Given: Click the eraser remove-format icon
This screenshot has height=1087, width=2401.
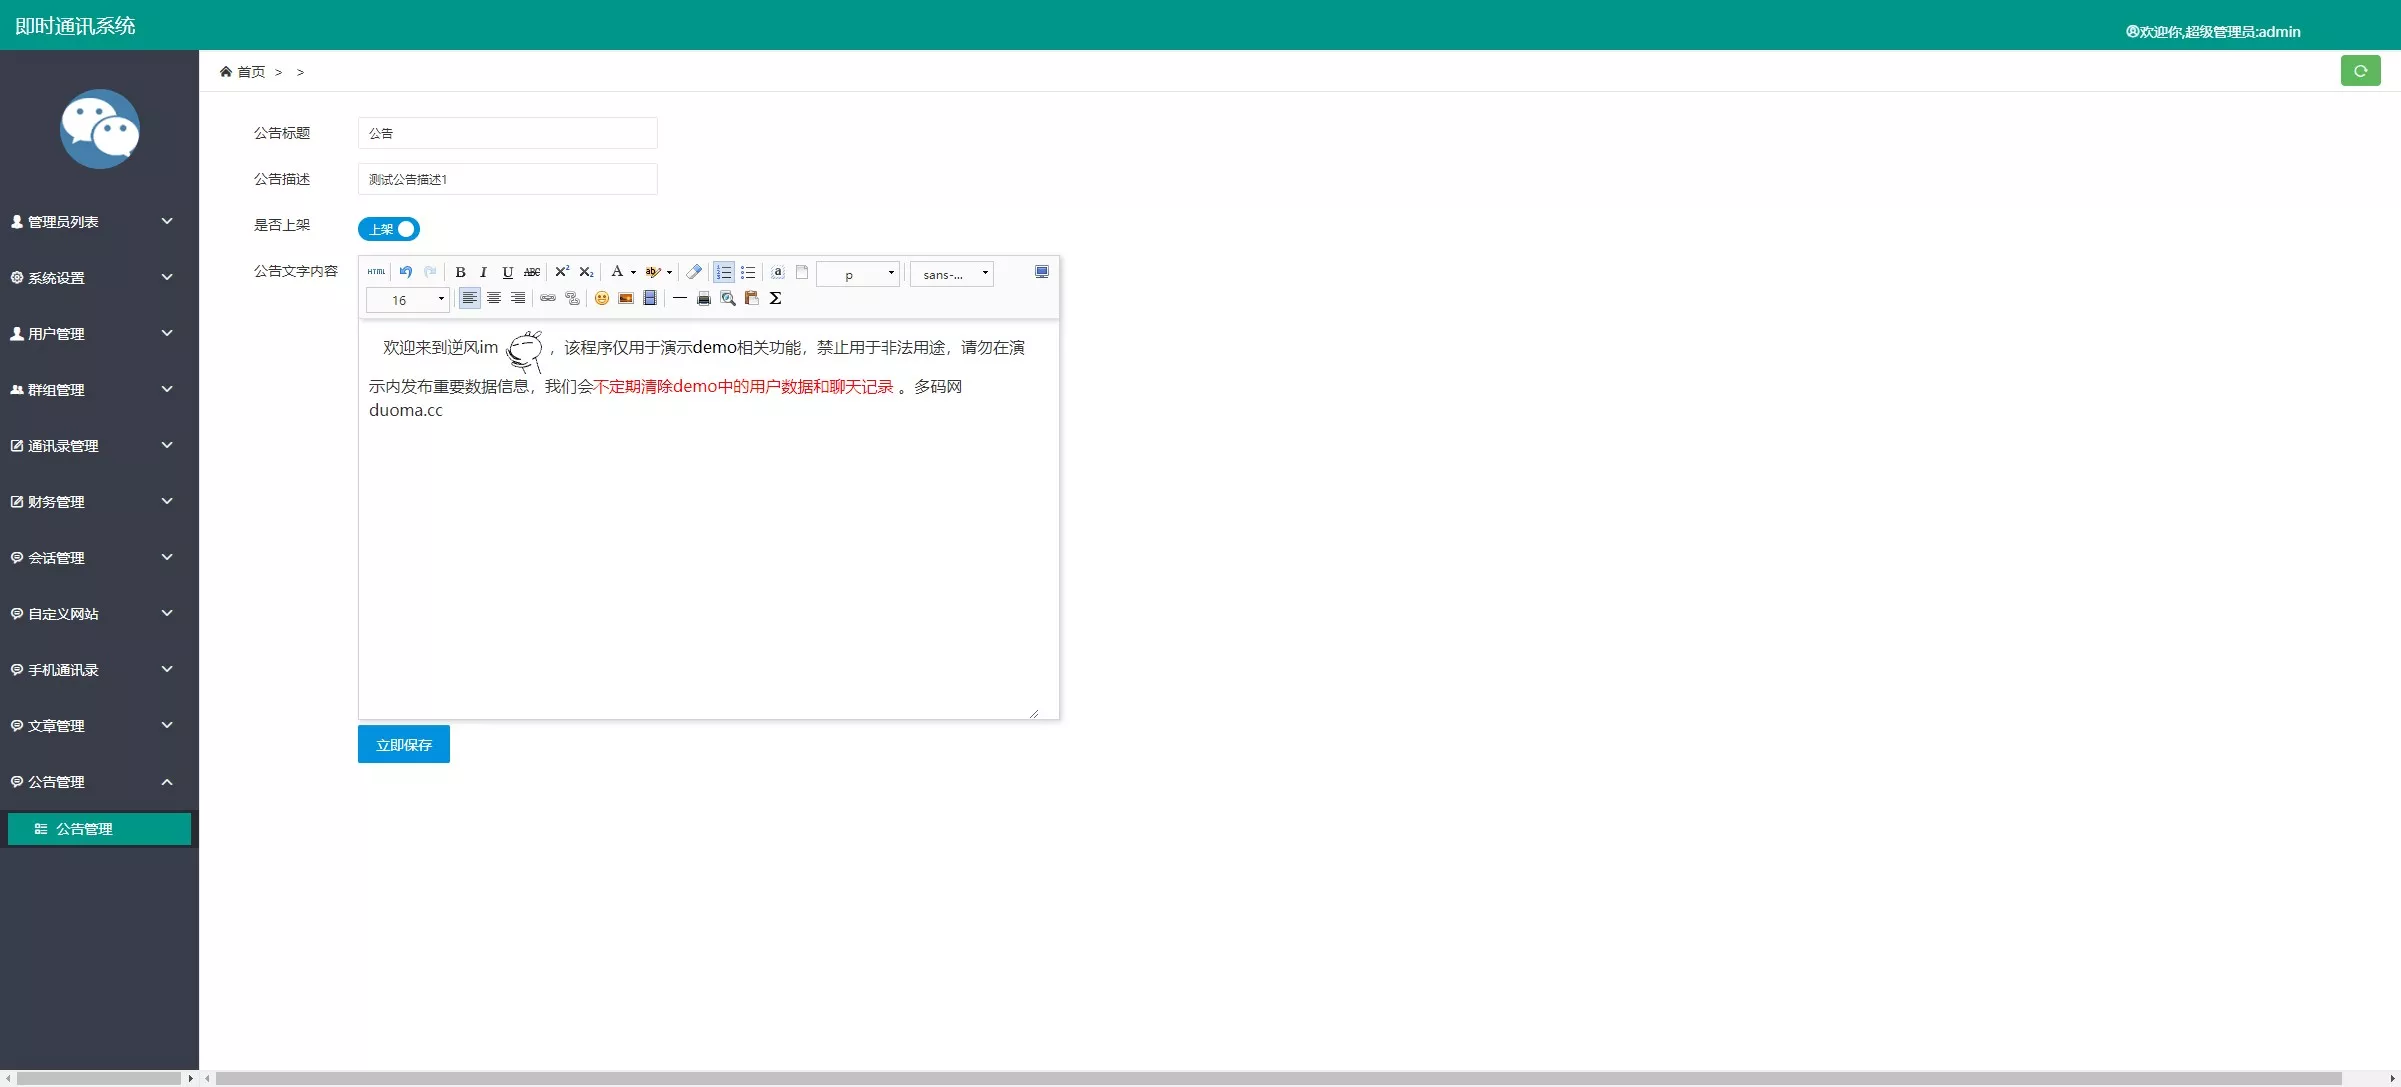Looking at the screenshot, I should click(694, 272).
